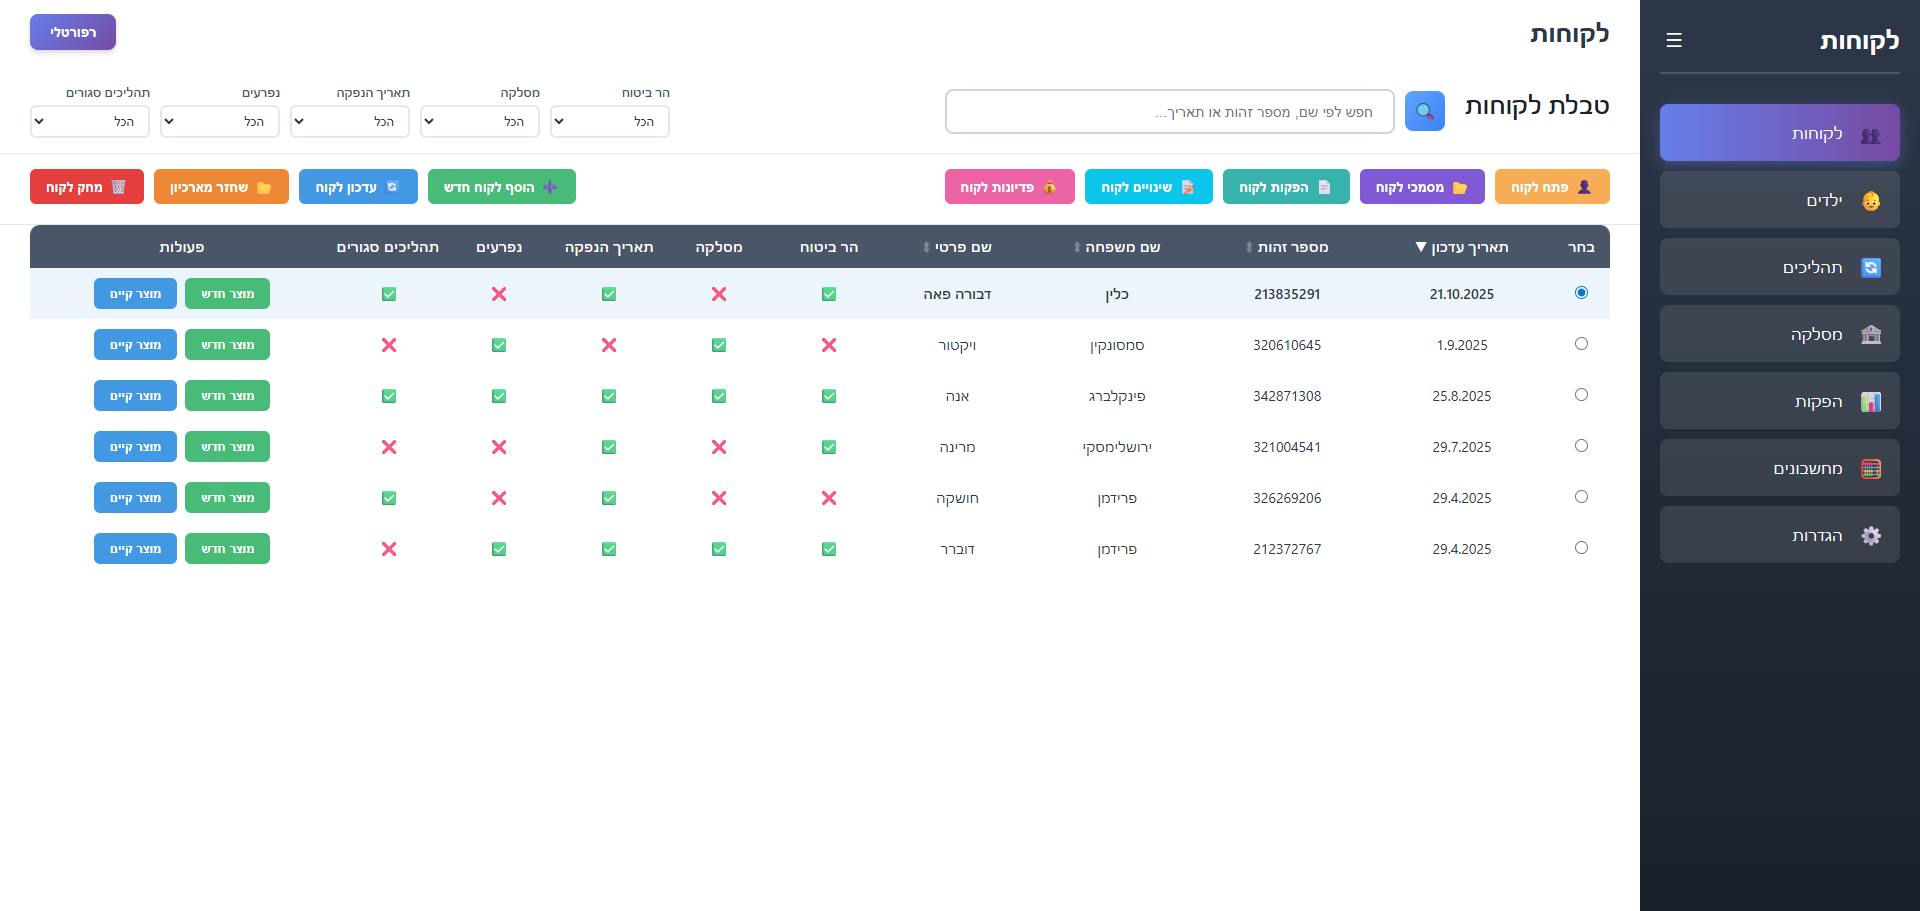Image resolution: width=1920 pixels, height=911 pixels.
Task: Open הפקה chart icon in sidebar
Action: coord(1871,402)
